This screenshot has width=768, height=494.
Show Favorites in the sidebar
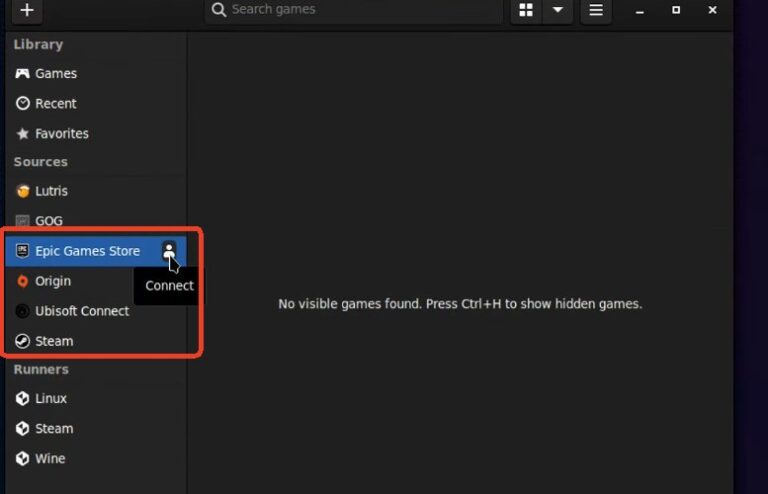pyautogui.click(x=96, y=133)
